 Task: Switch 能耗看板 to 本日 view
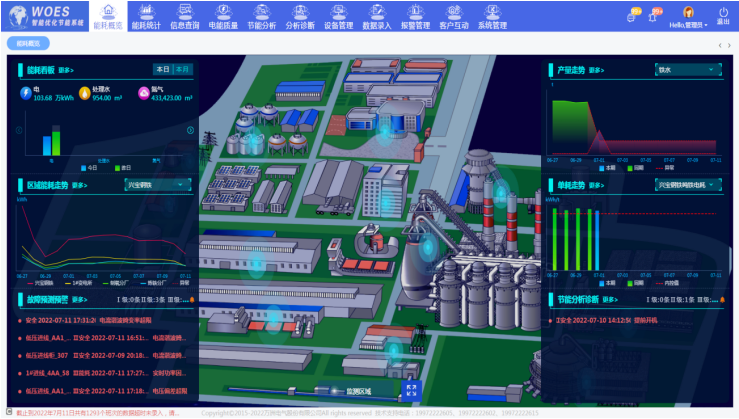point(162,70)
